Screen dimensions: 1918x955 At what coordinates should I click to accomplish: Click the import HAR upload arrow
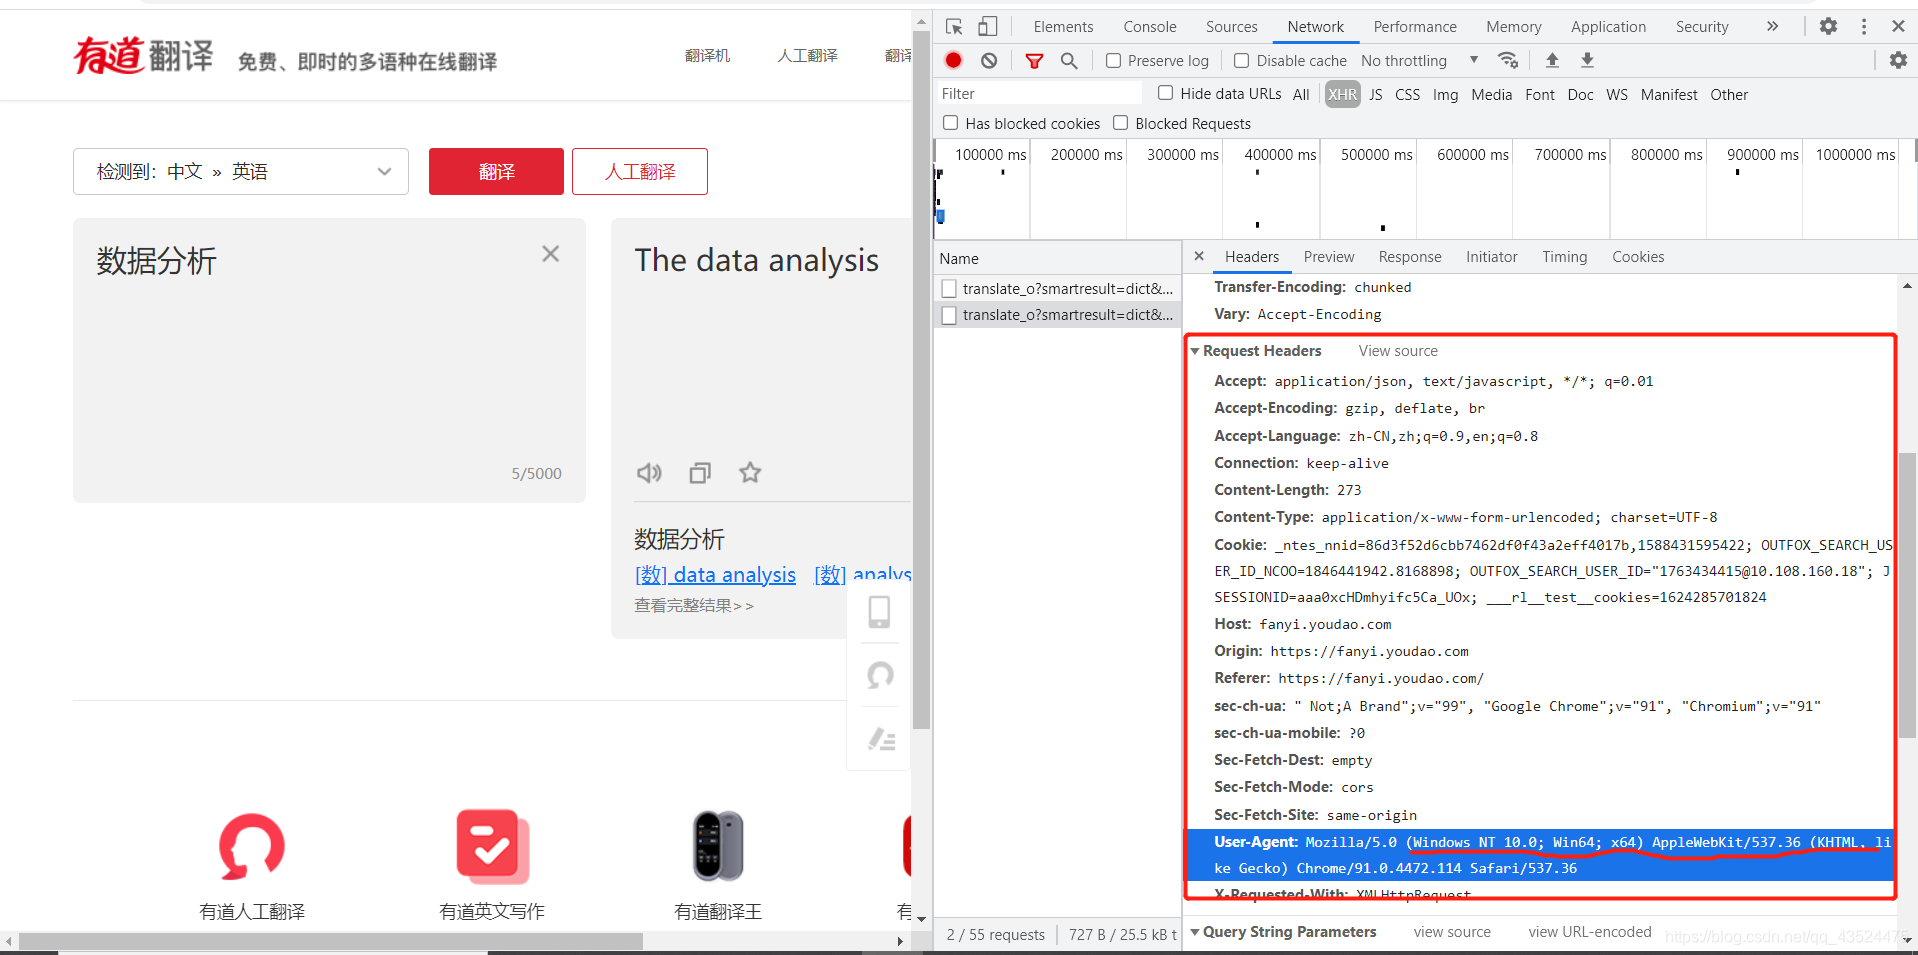1552,60
